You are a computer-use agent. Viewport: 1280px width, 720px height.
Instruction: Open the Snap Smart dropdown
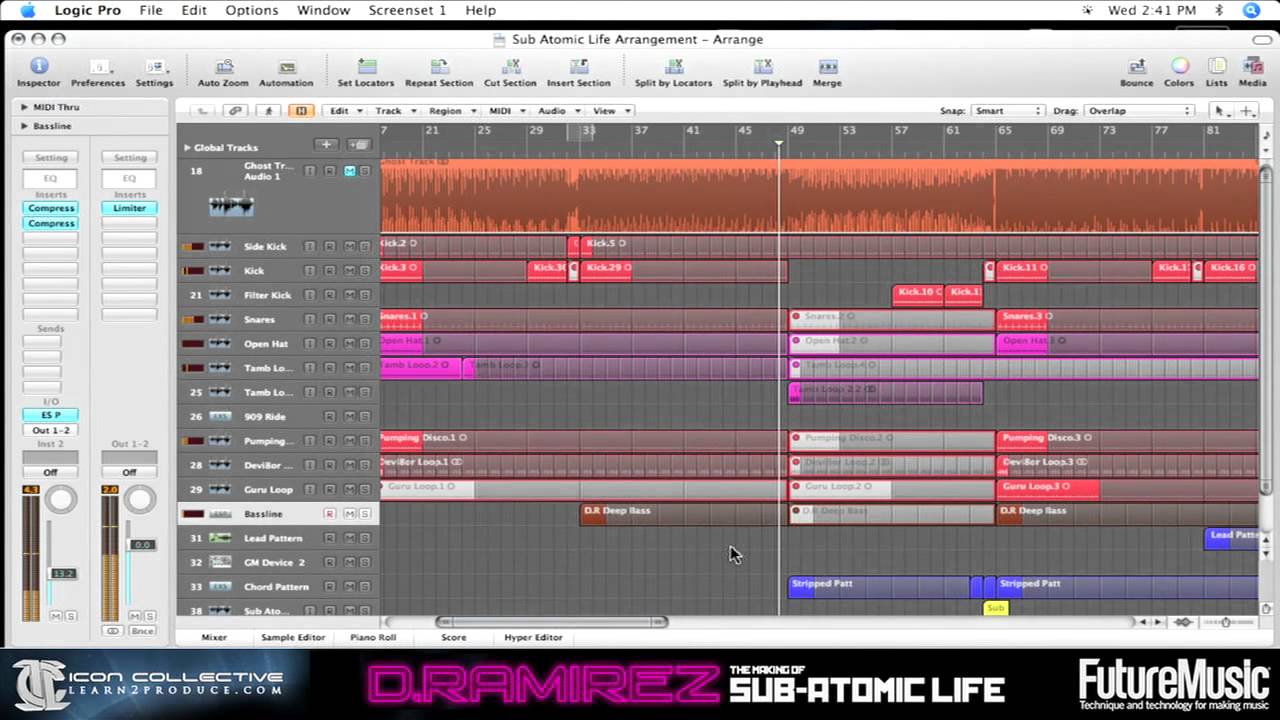click(x=1006, y=111)
